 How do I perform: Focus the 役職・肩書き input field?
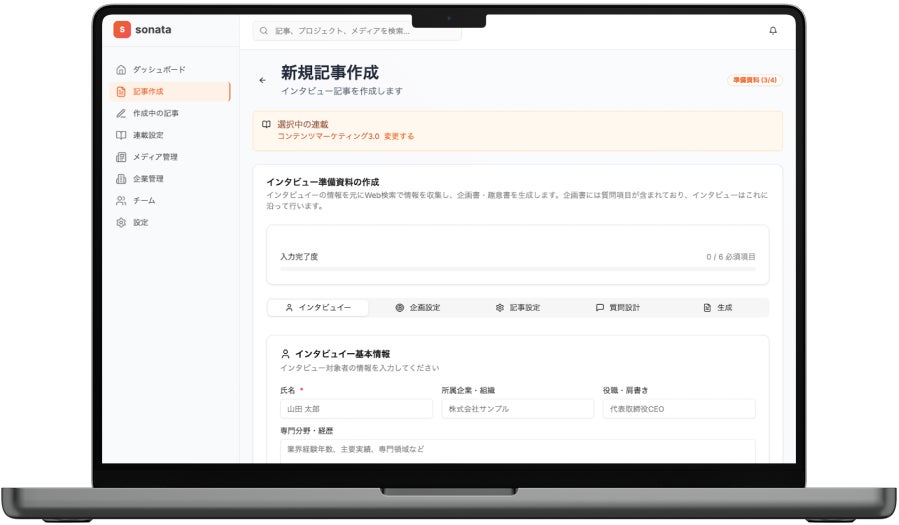tap(679, 409)
